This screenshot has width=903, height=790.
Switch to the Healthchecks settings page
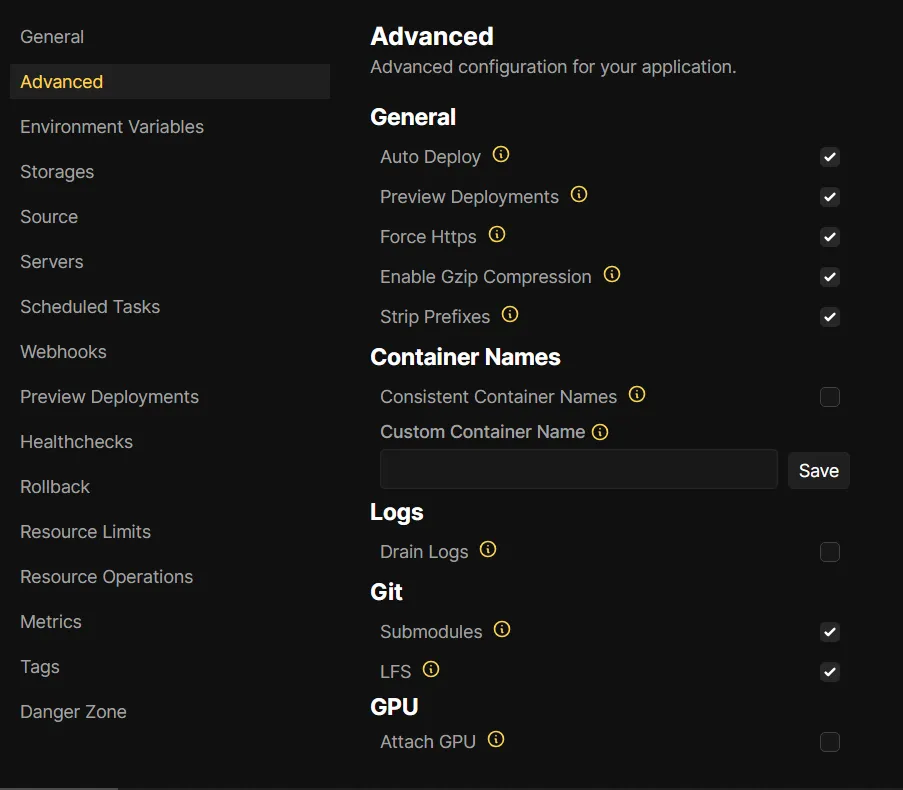[76, 442]
